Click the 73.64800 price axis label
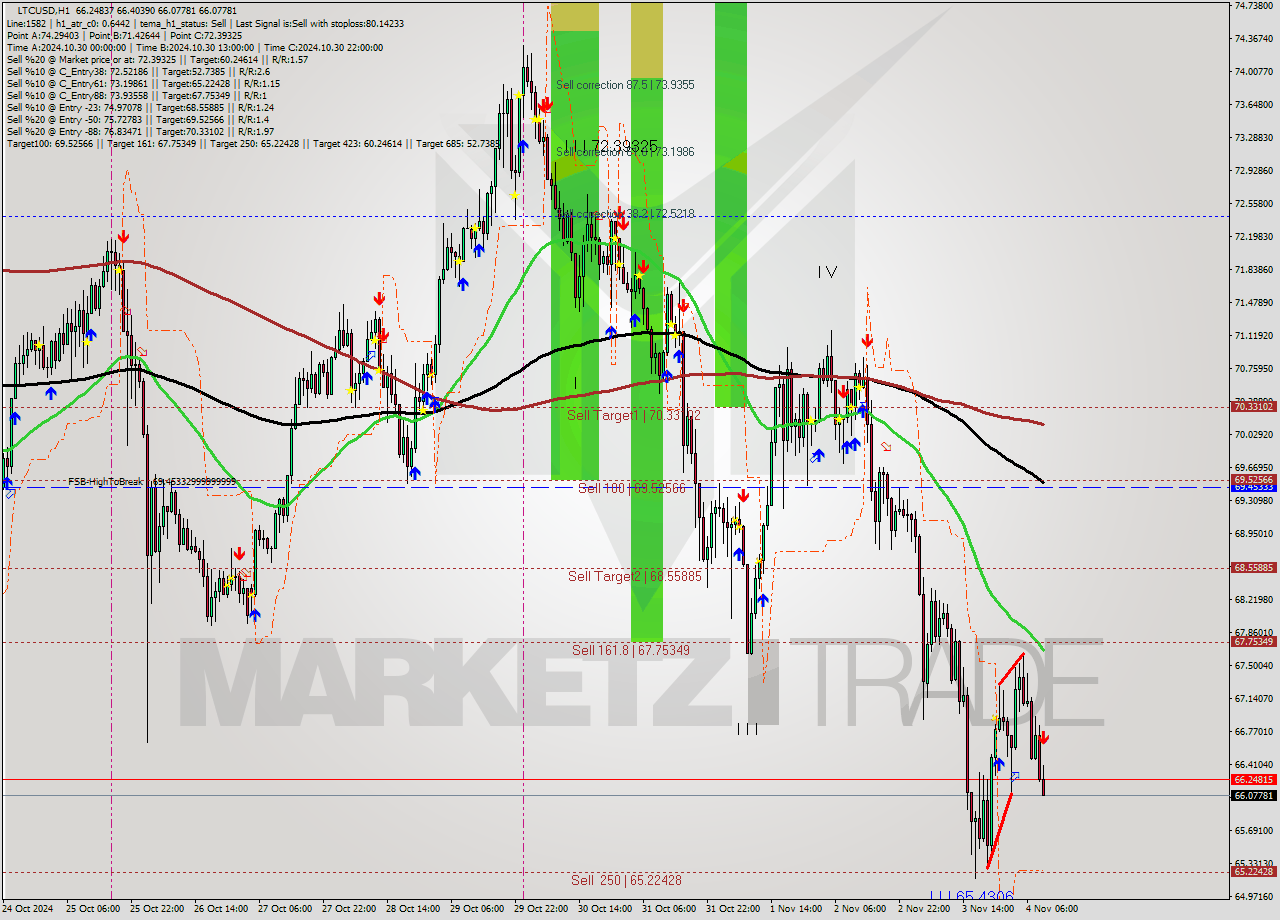Viewport: 1280px width, 920px height. [1253, 104]
